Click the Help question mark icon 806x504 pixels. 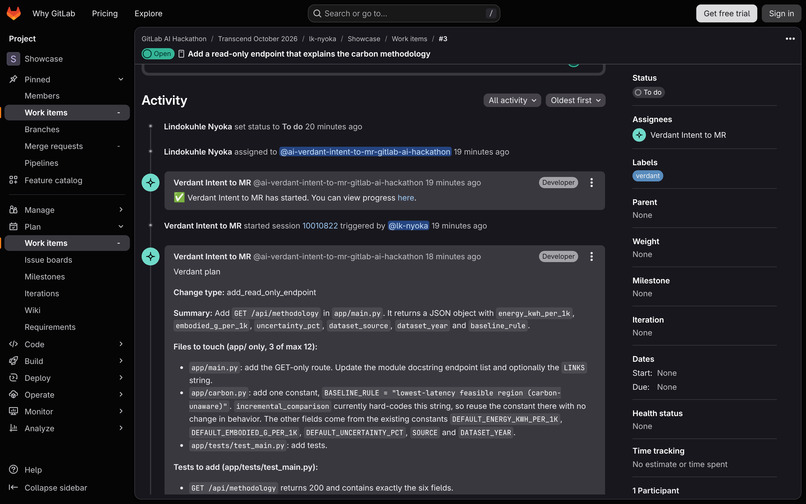pos(13,470)
